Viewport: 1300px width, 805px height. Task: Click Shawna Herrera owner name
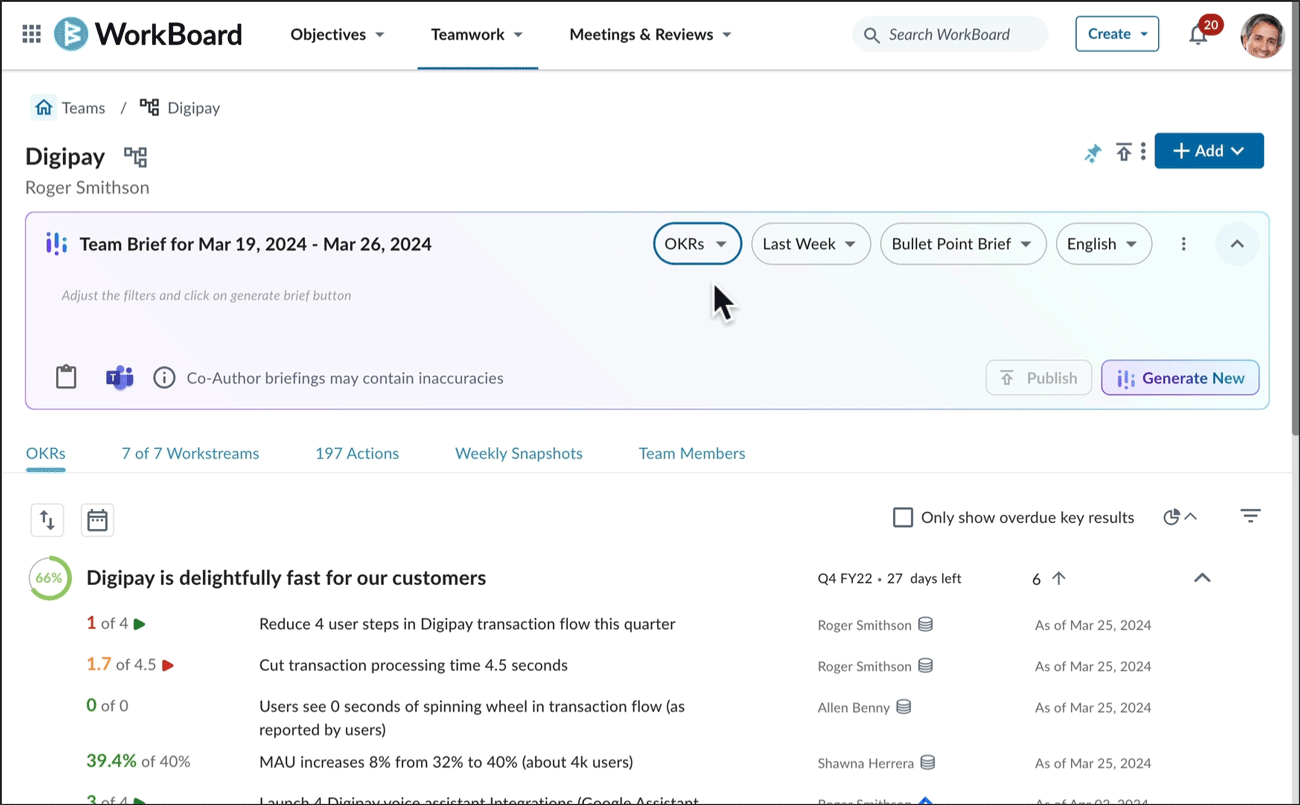[x=866, y=763]
